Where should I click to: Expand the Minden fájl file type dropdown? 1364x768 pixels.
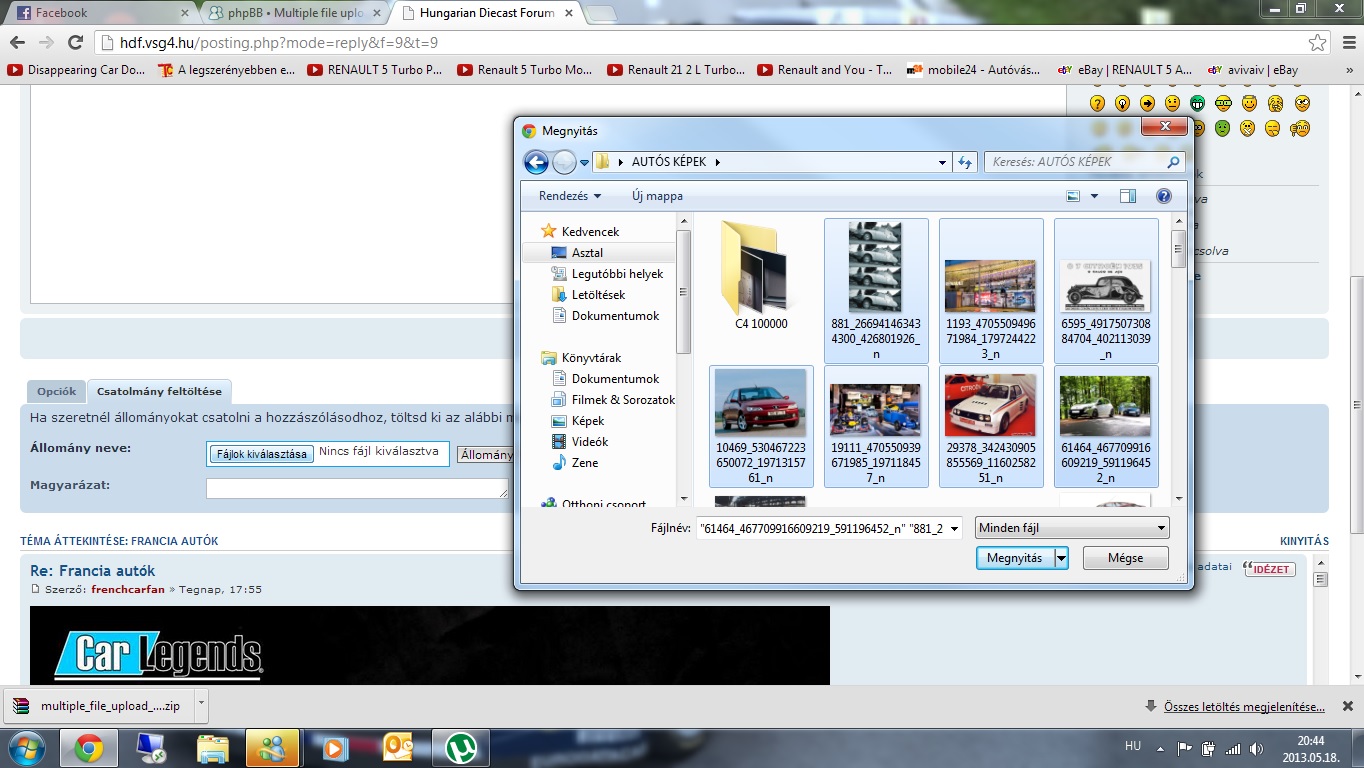1071,528
